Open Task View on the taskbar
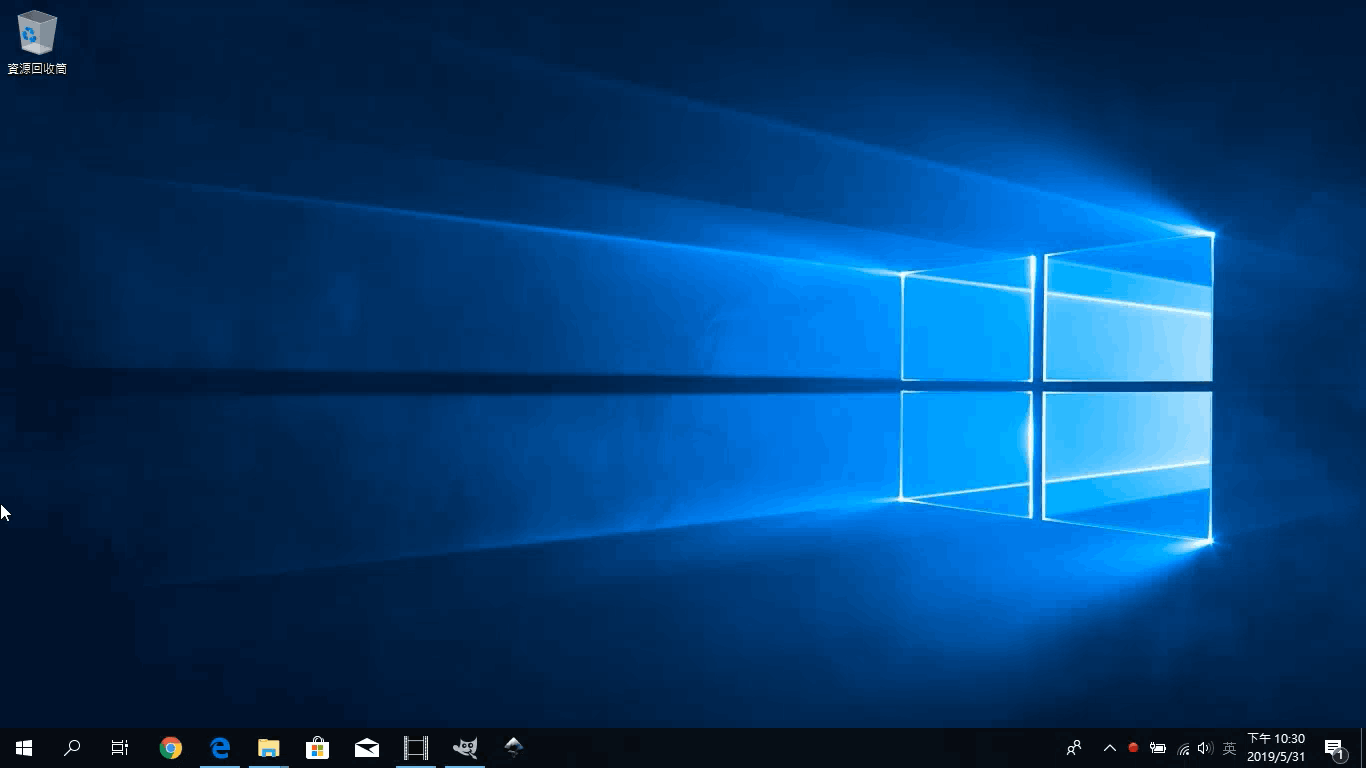Viewport: 1366px width, 768px height. pos(120,748)
